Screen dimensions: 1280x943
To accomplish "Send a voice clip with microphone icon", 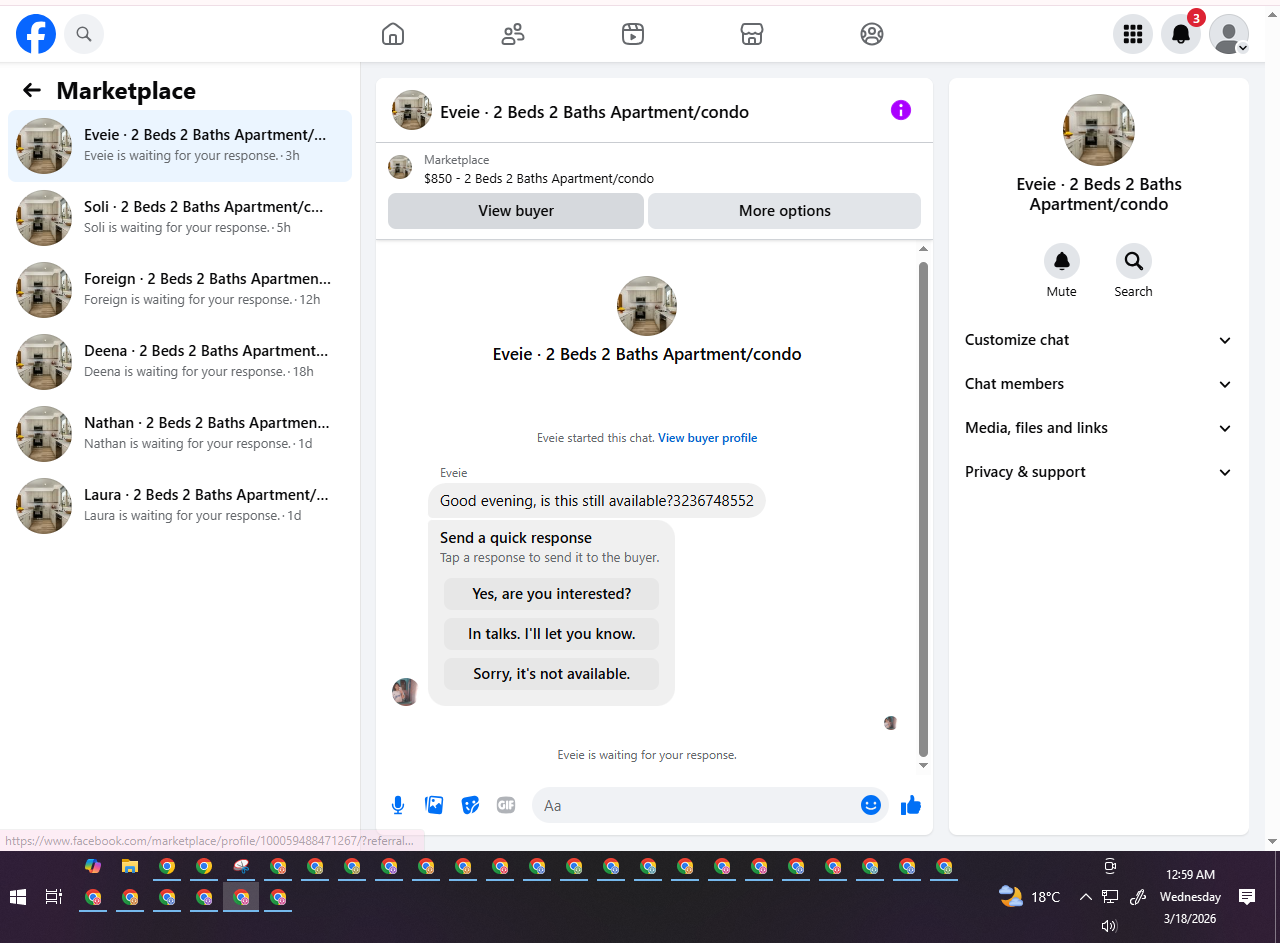I will click(398, 805).
